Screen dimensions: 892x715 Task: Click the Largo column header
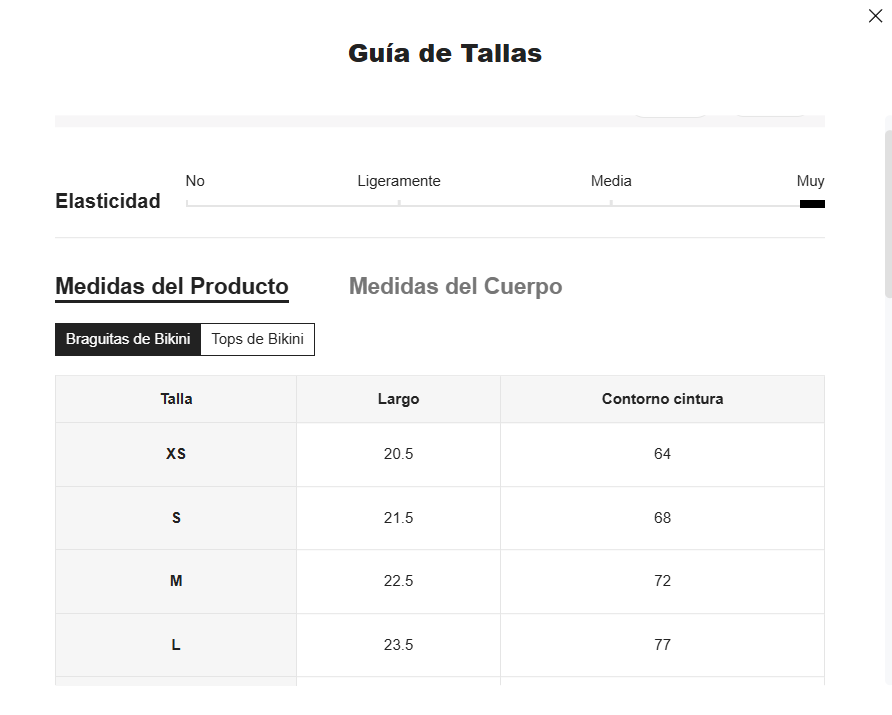coord(398,399)
